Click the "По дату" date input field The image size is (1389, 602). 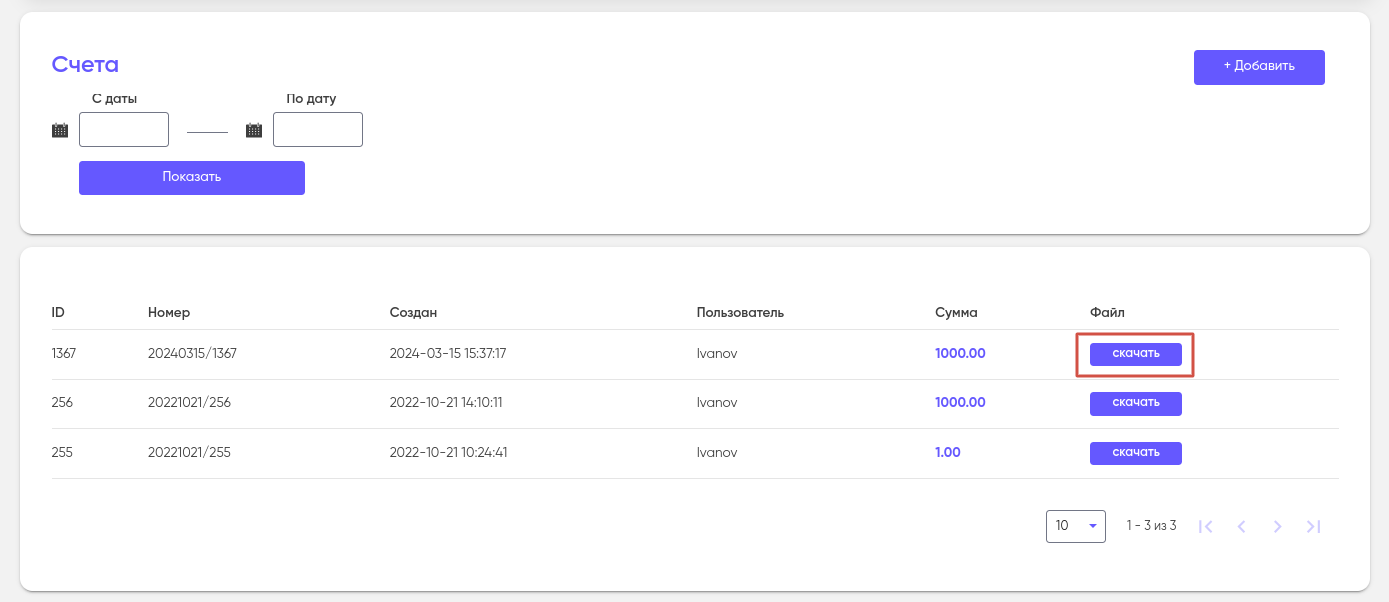(x=318, y=130)
